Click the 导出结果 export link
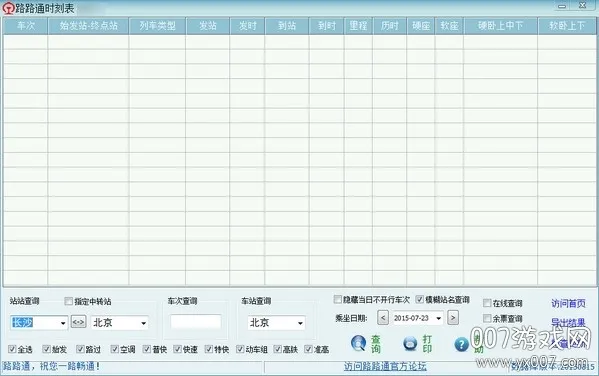 568,322
